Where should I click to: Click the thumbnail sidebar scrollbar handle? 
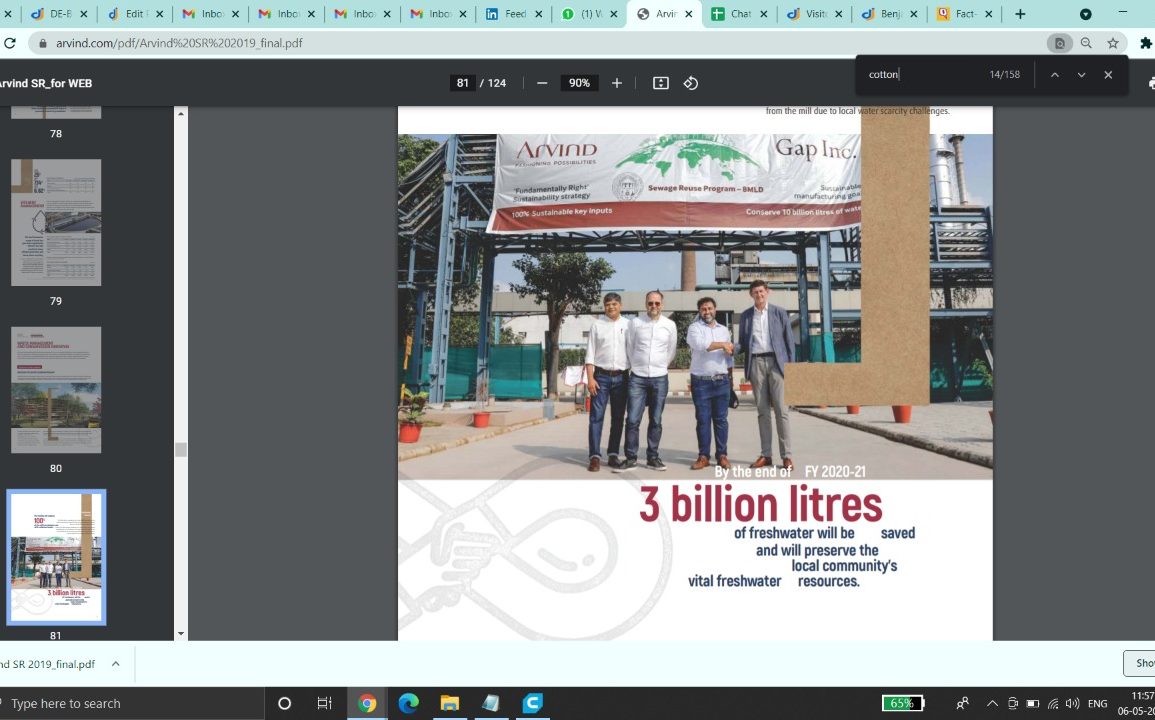[x=180, y=449]
